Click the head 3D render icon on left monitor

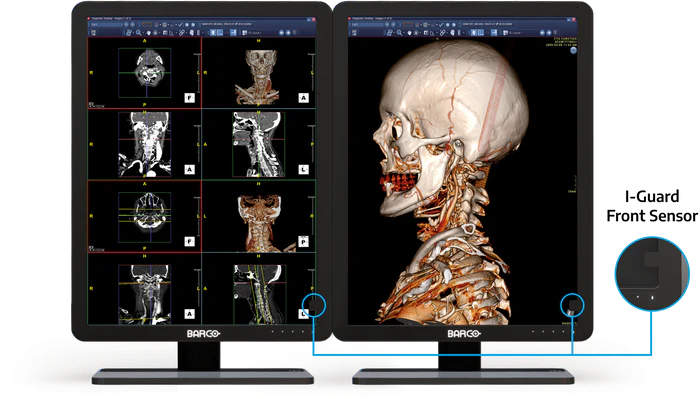192,33
